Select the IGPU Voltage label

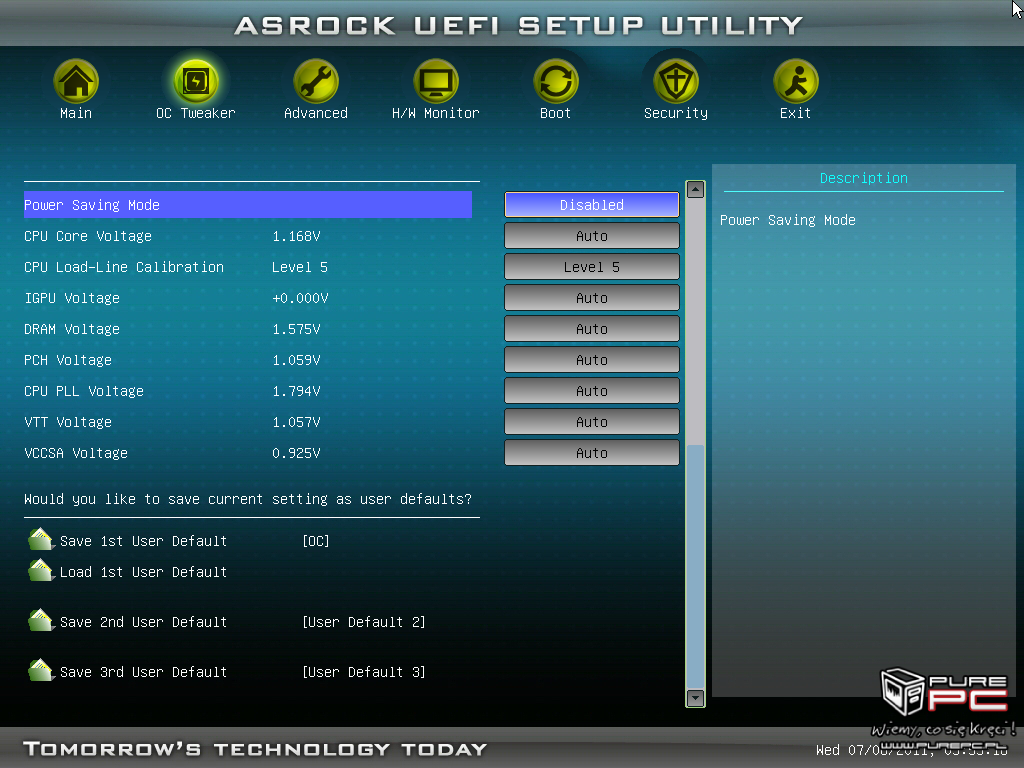click(72, 298)
